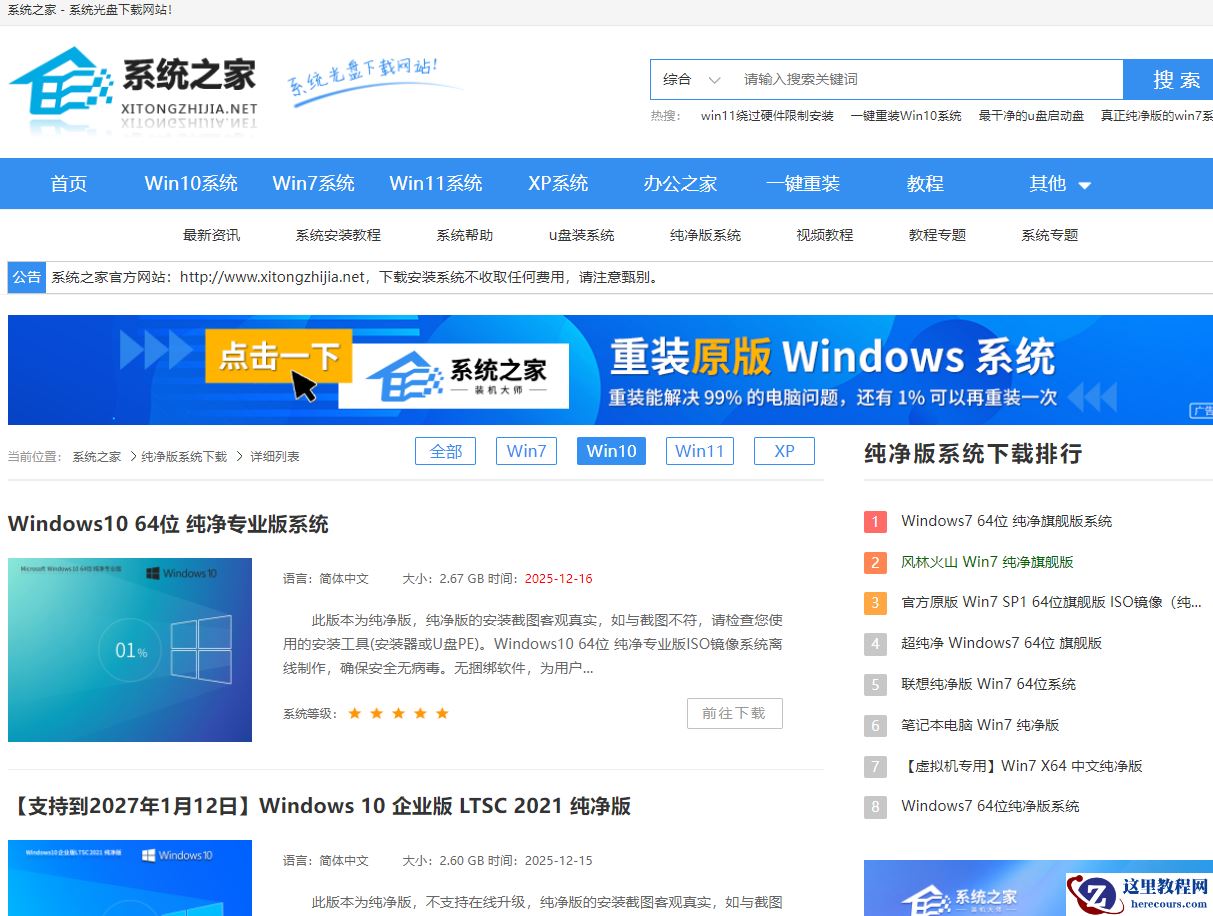Image resolution: width=1213 pixels, height=916 pixels.
Task: Switch to the Win7 filter
Action: point(526,451)
